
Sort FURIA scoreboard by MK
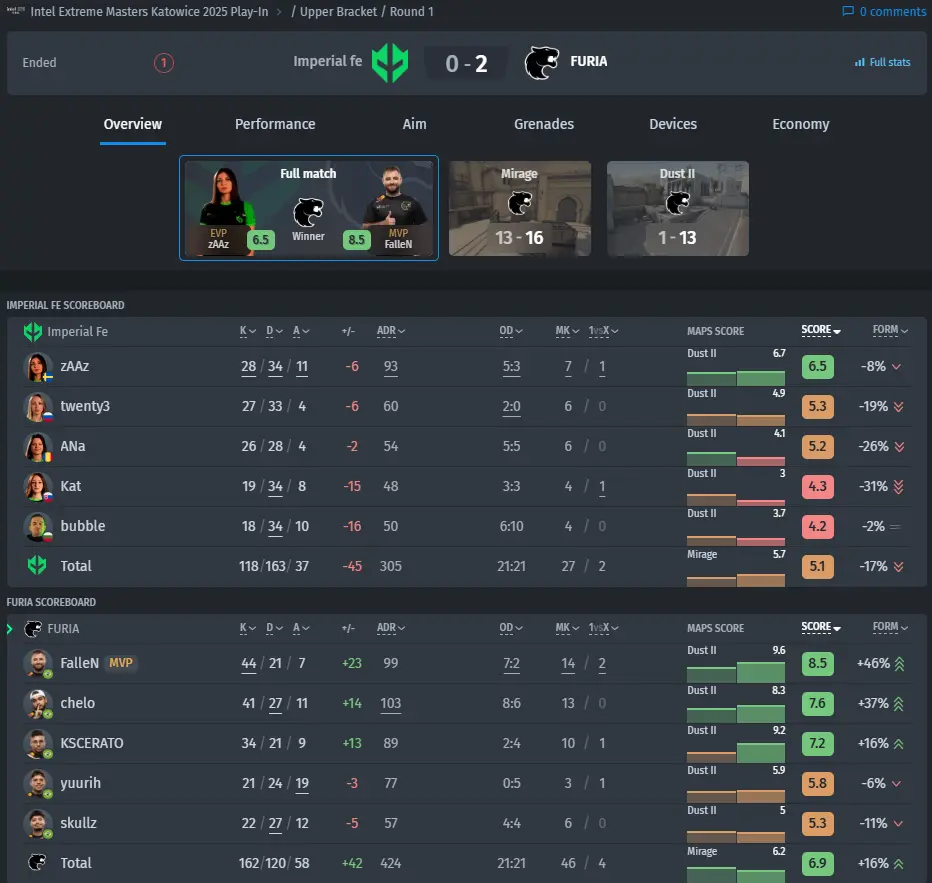[x=567, y=628]
